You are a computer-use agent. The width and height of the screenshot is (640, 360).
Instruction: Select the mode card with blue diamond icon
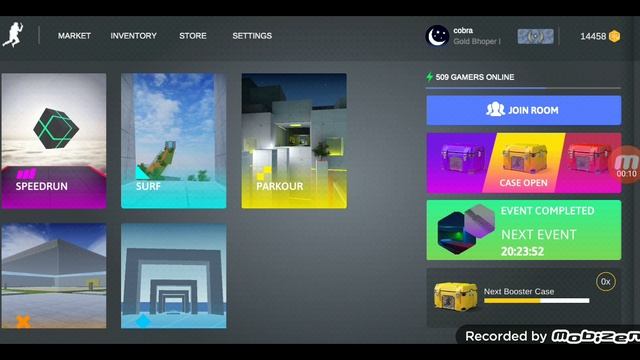click(174, 276)
